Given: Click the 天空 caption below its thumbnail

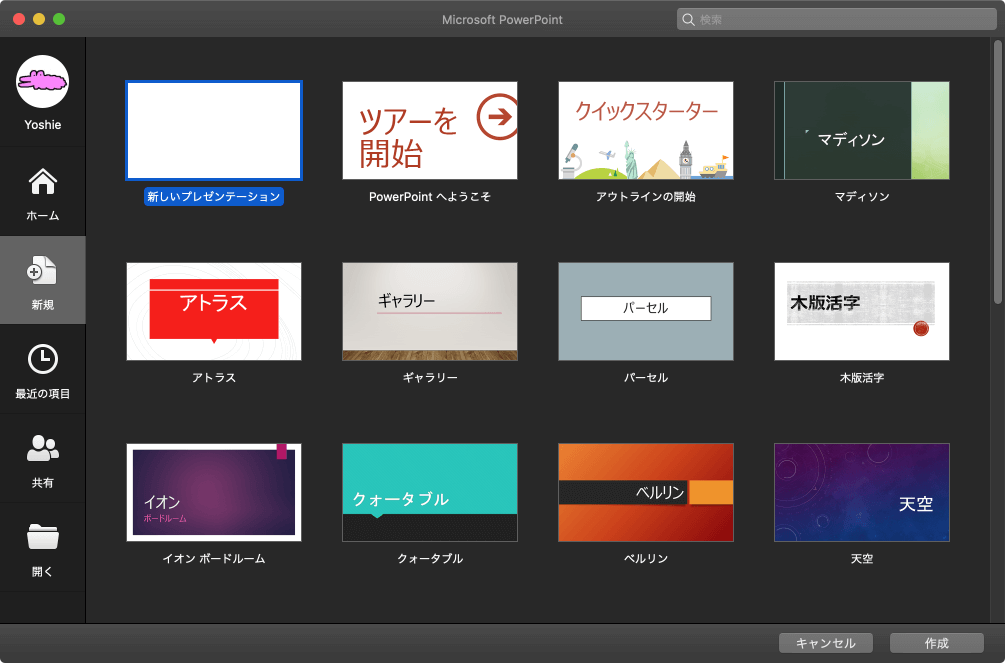Looking at the screenshot, I should pos(862,558).
